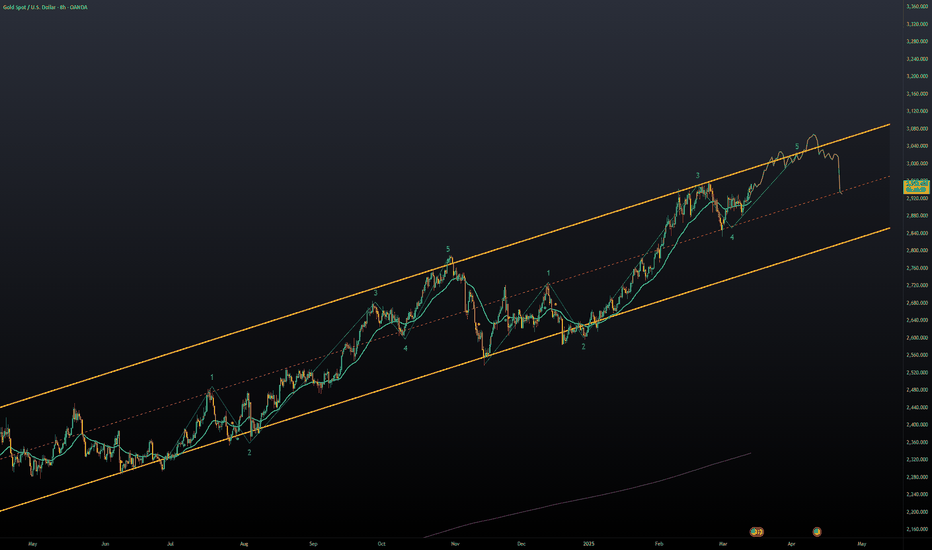Click the 3,080.000 price axis label
Viewport: 932px width, 550px height.
(x=917, y=128)
